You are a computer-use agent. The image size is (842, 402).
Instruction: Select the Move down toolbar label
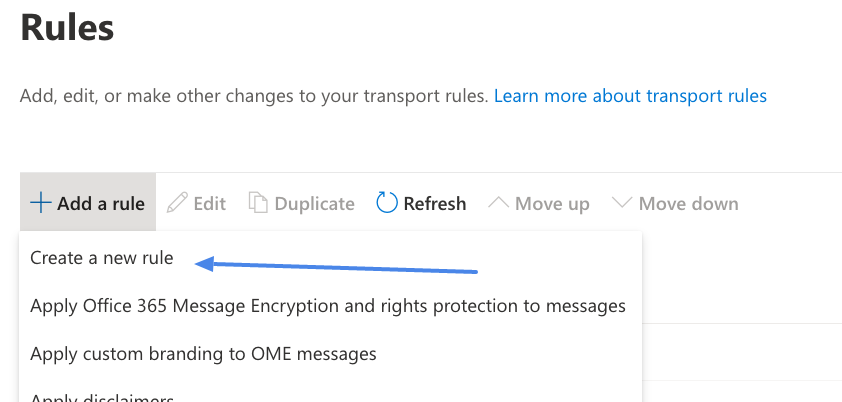(689, 204)
